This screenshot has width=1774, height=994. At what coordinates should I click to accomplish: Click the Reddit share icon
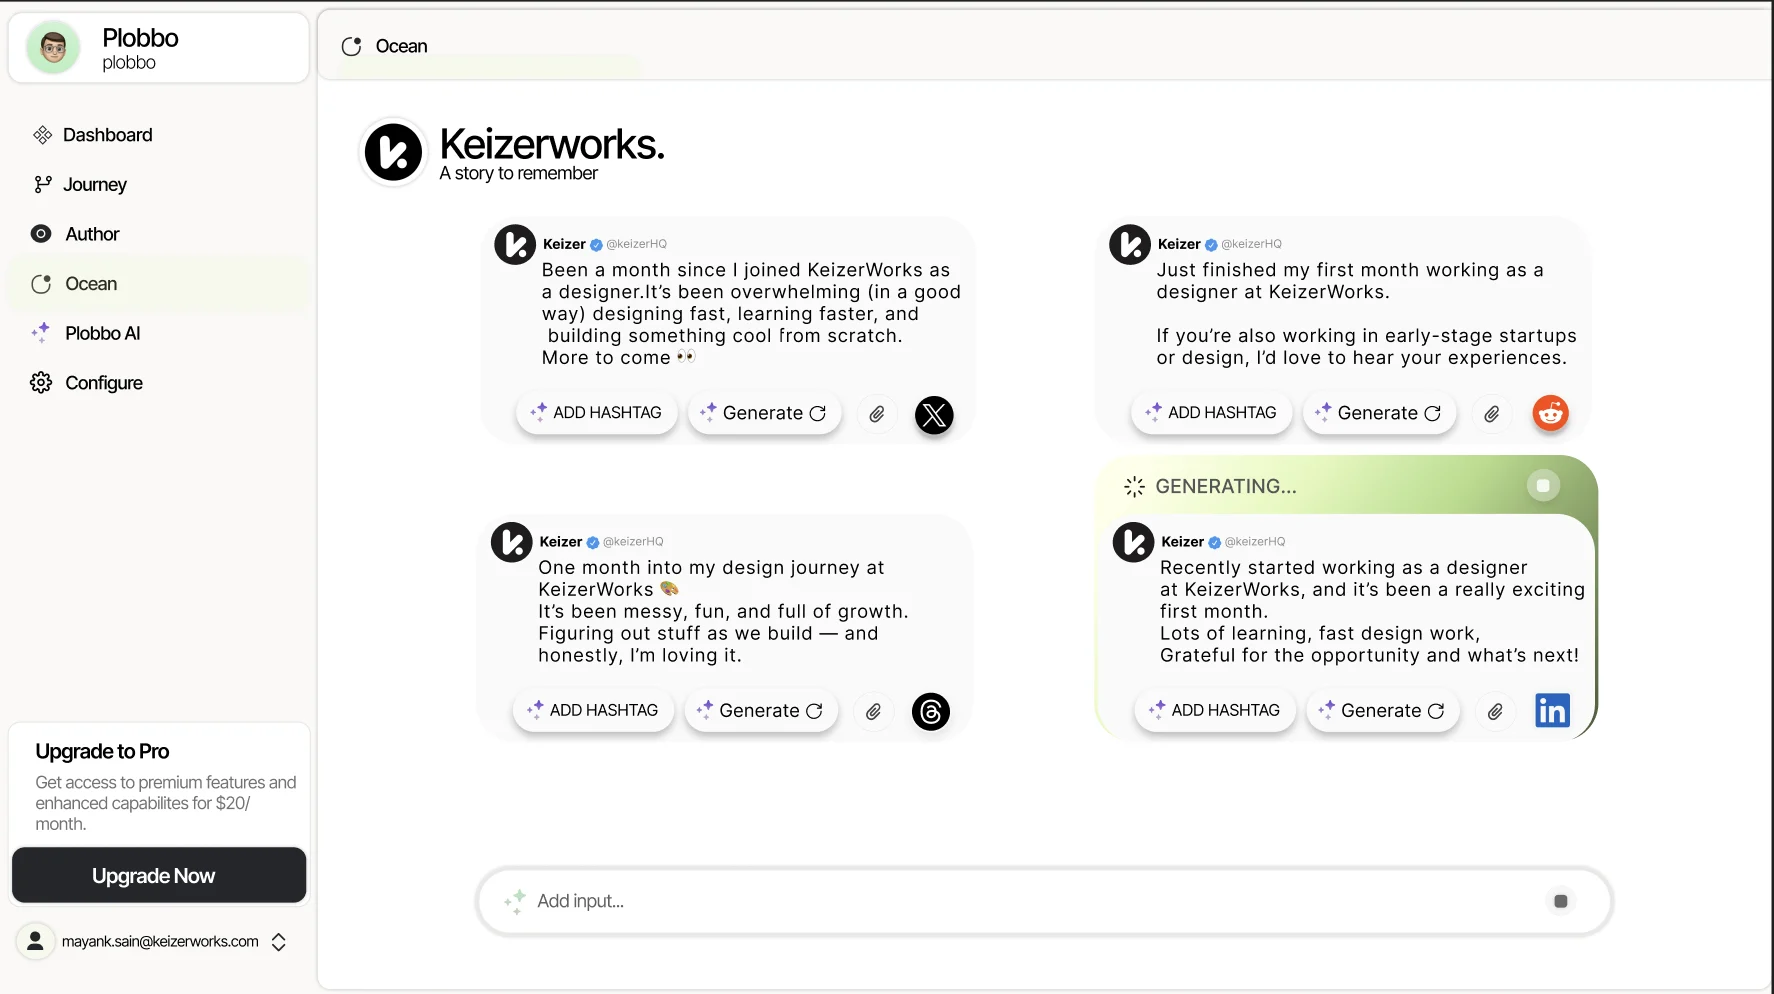[1551, 413]
